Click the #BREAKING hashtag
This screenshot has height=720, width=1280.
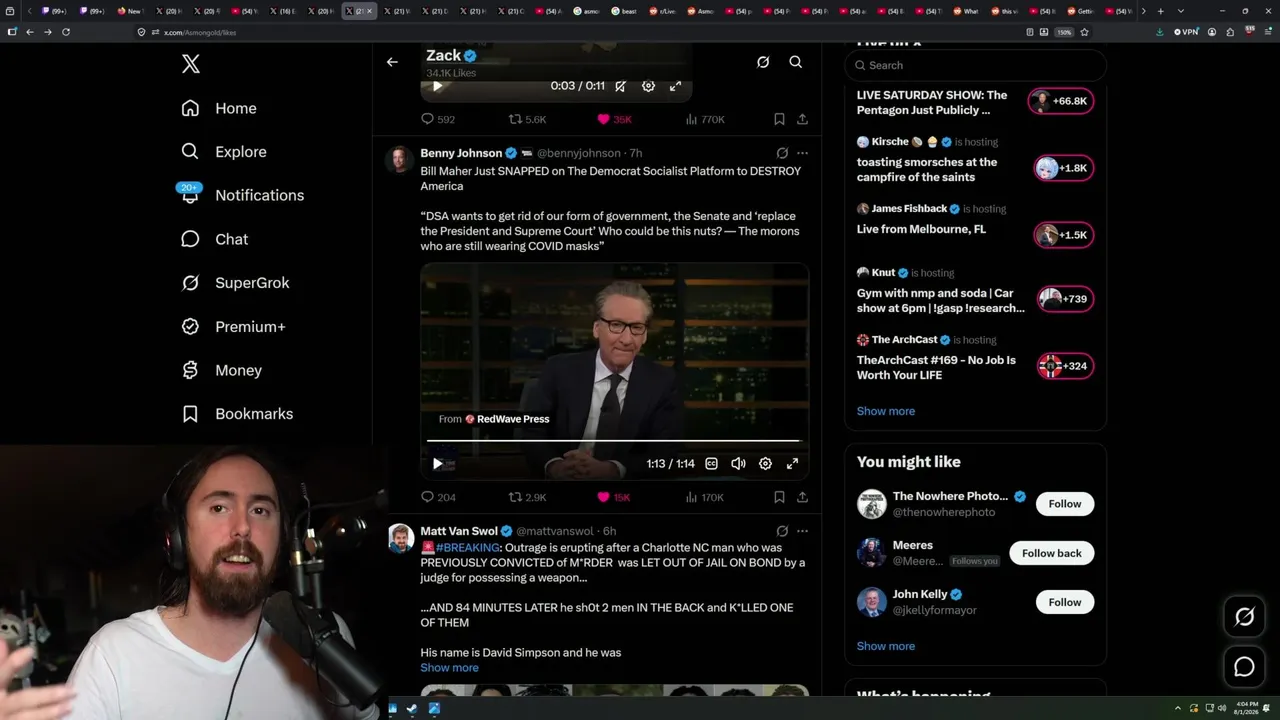(467, 548)
